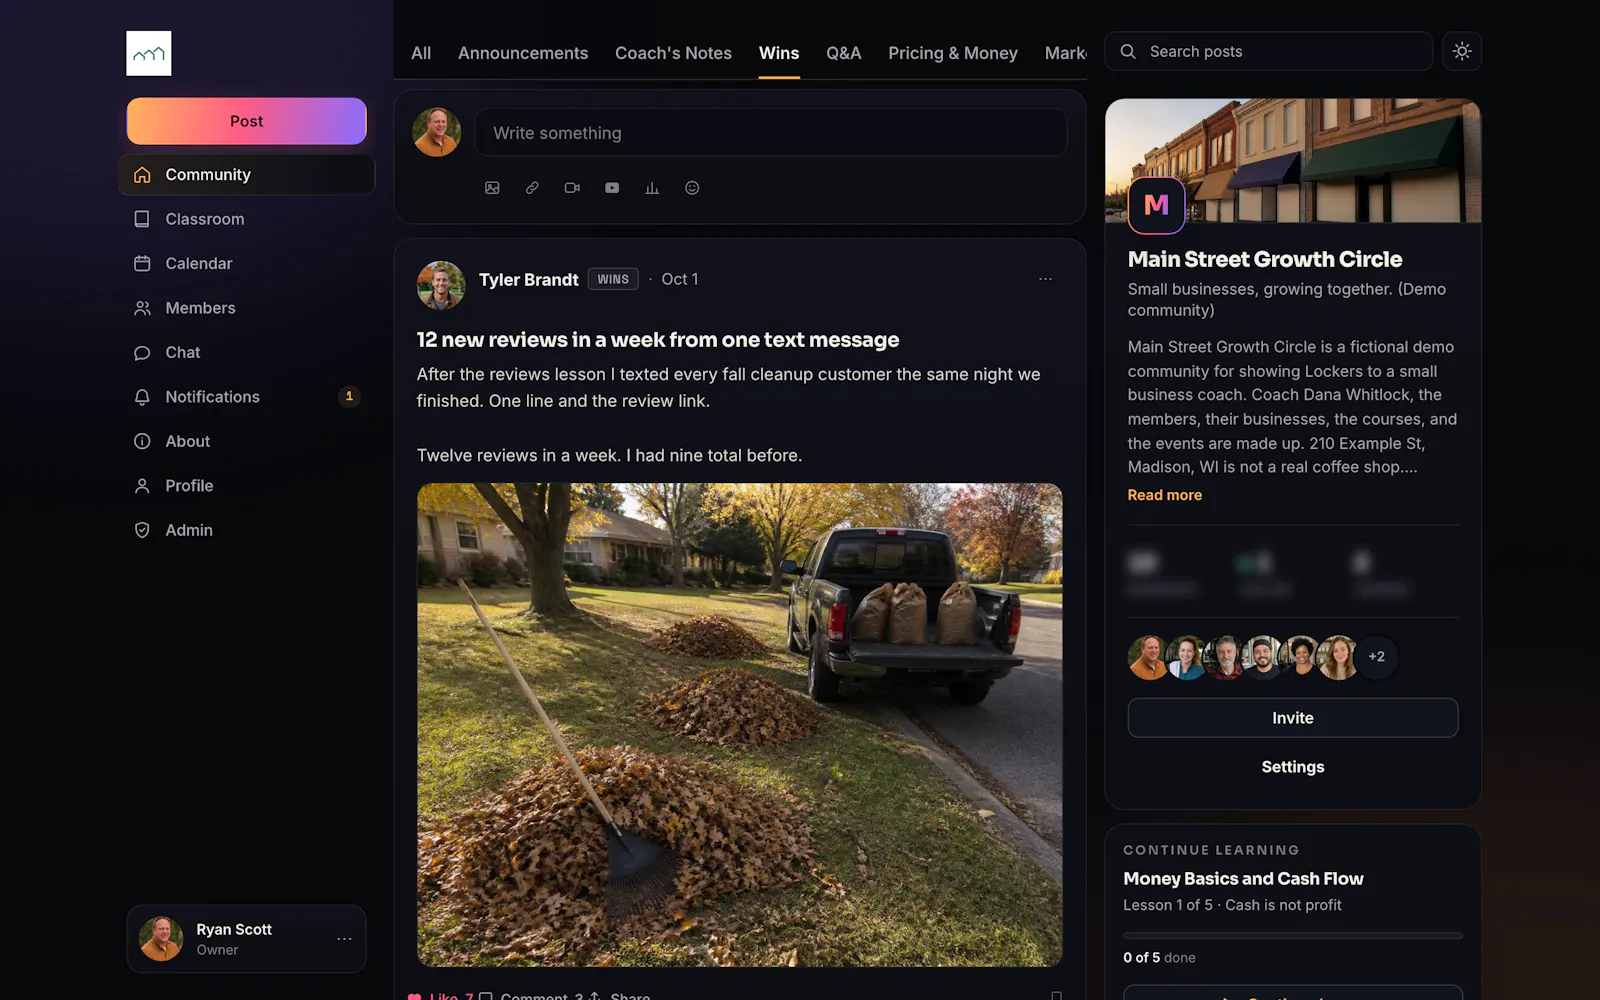This screenshot has height=1000, width=1600.
Task: Click the Write something input box
Action: [771, 133]
